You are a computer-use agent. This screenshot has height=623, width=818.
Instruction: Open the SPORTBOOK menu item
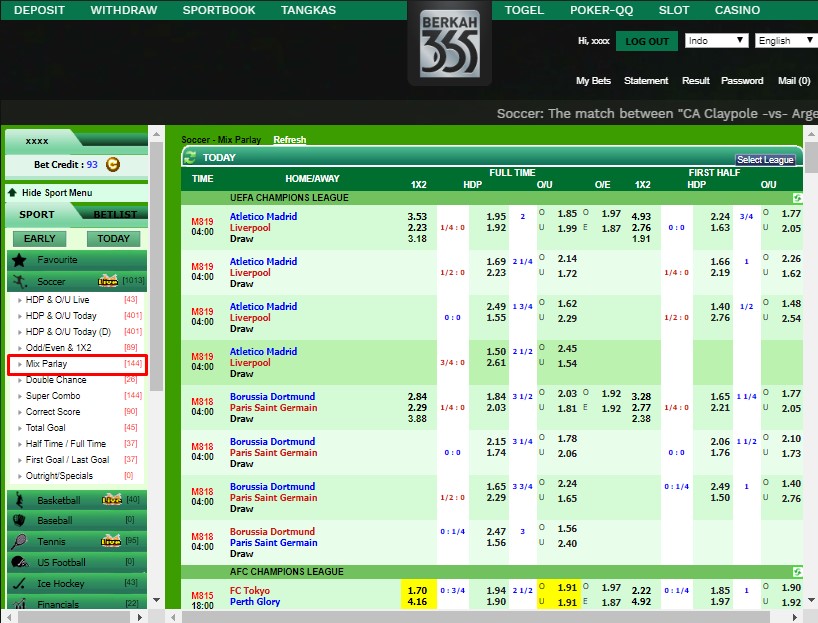pyautogui.click(x=219, y=10)
